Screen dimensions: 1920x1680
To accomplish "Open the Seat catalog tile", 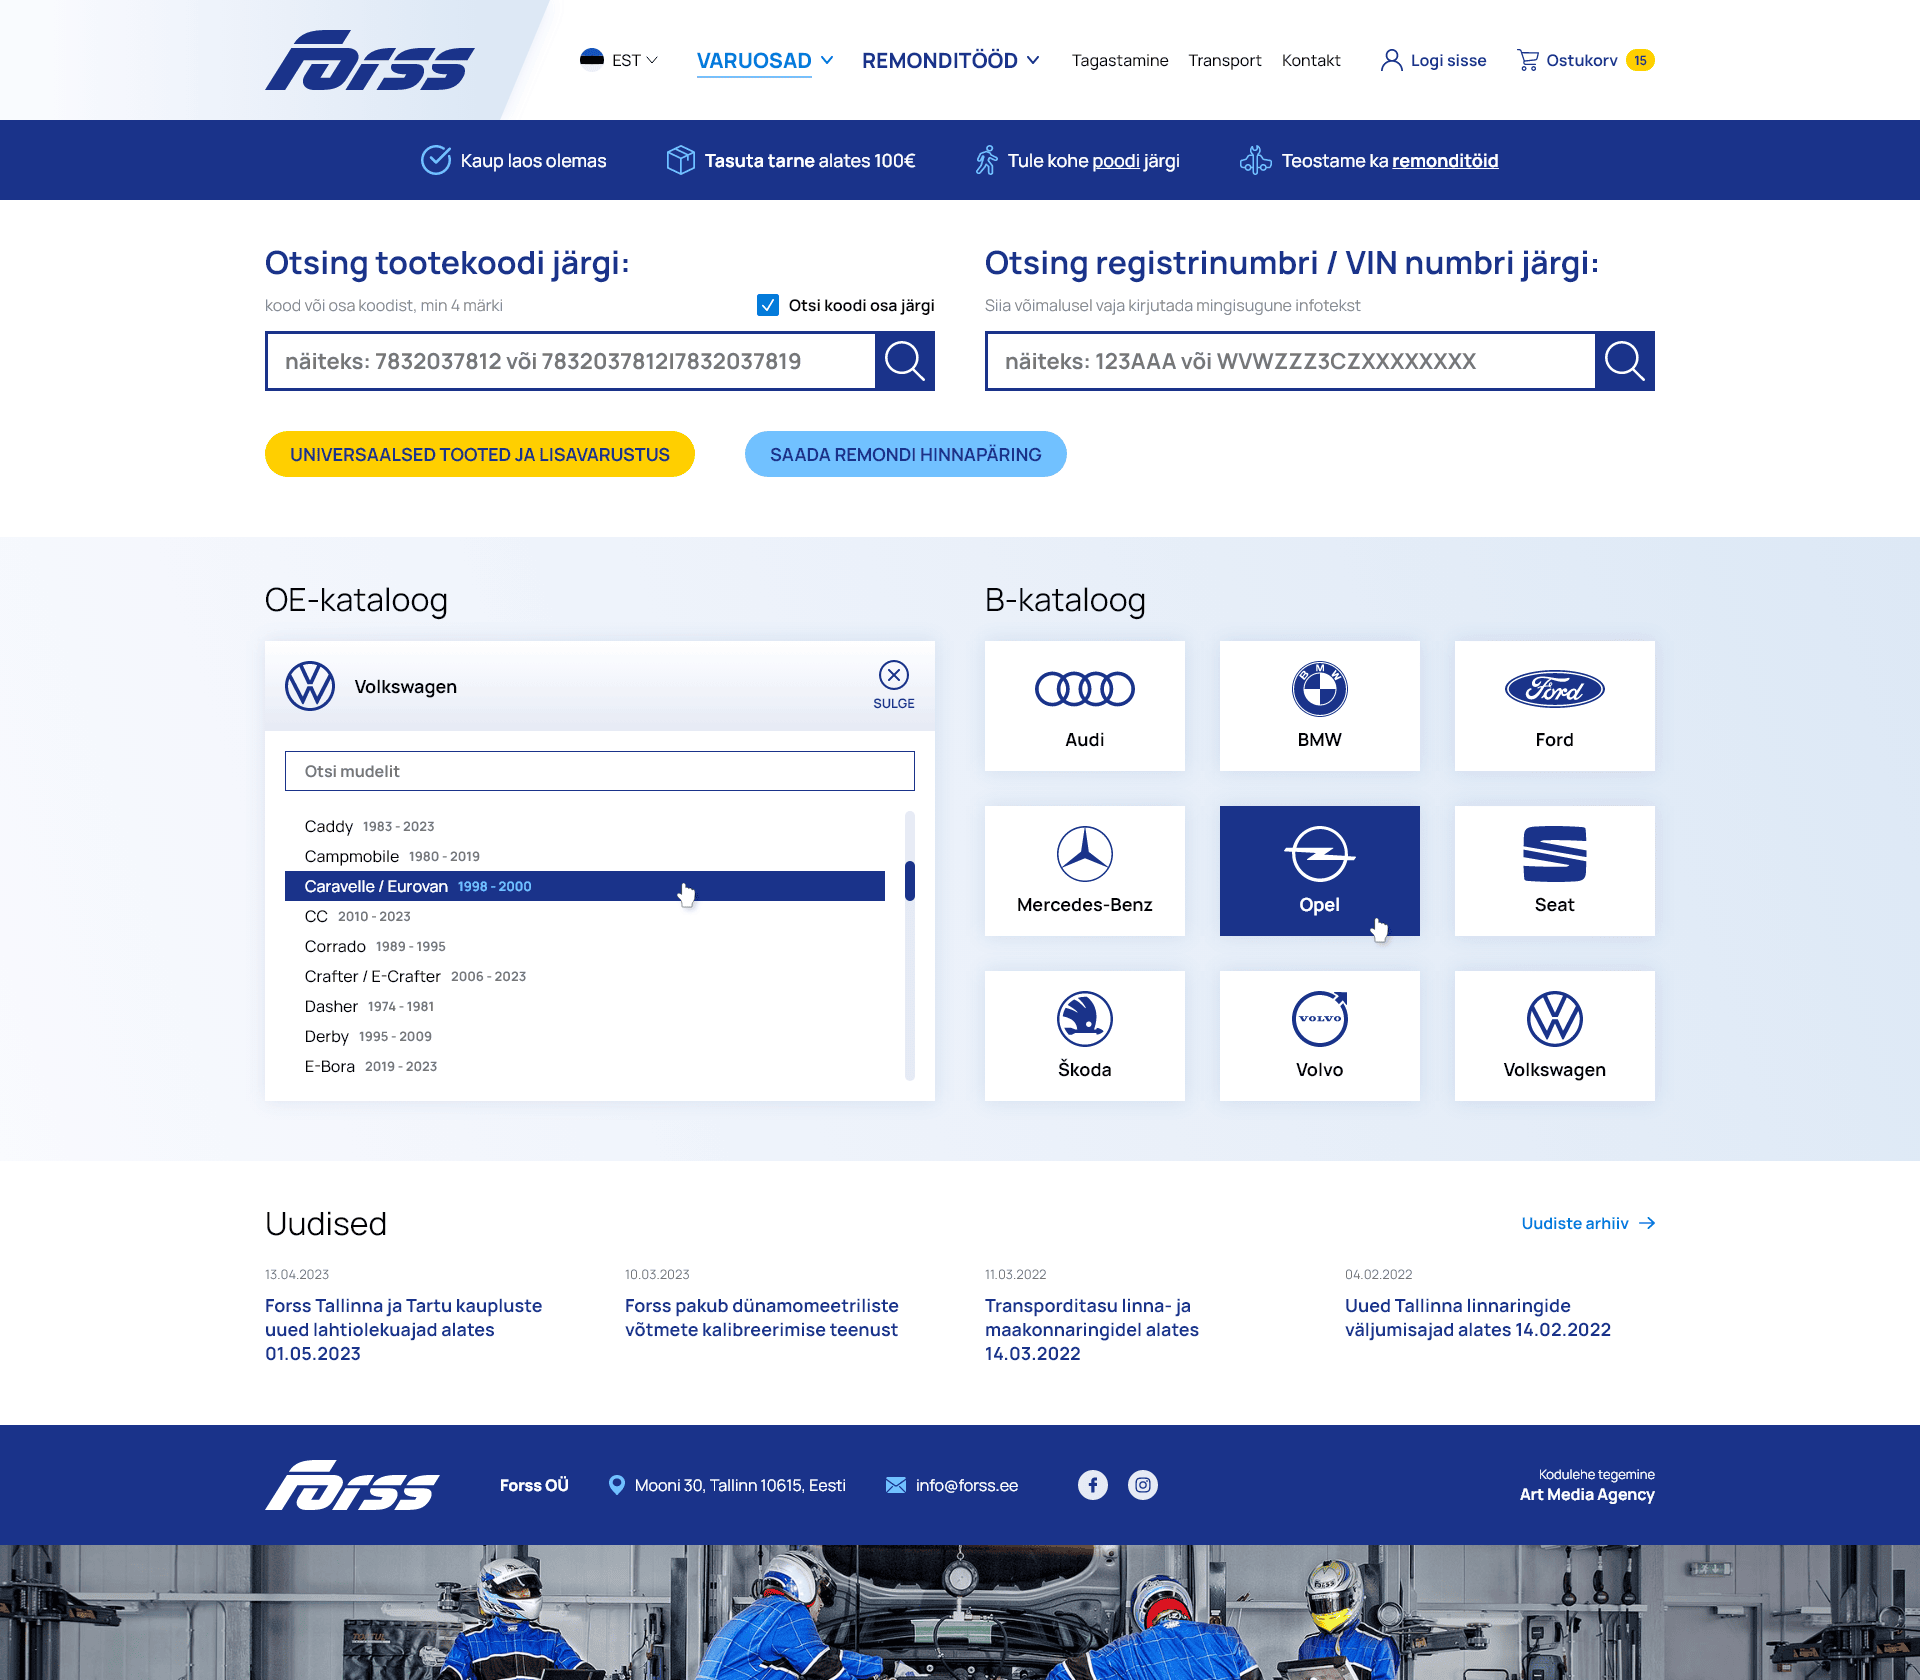I will (x=1555, y=871).
